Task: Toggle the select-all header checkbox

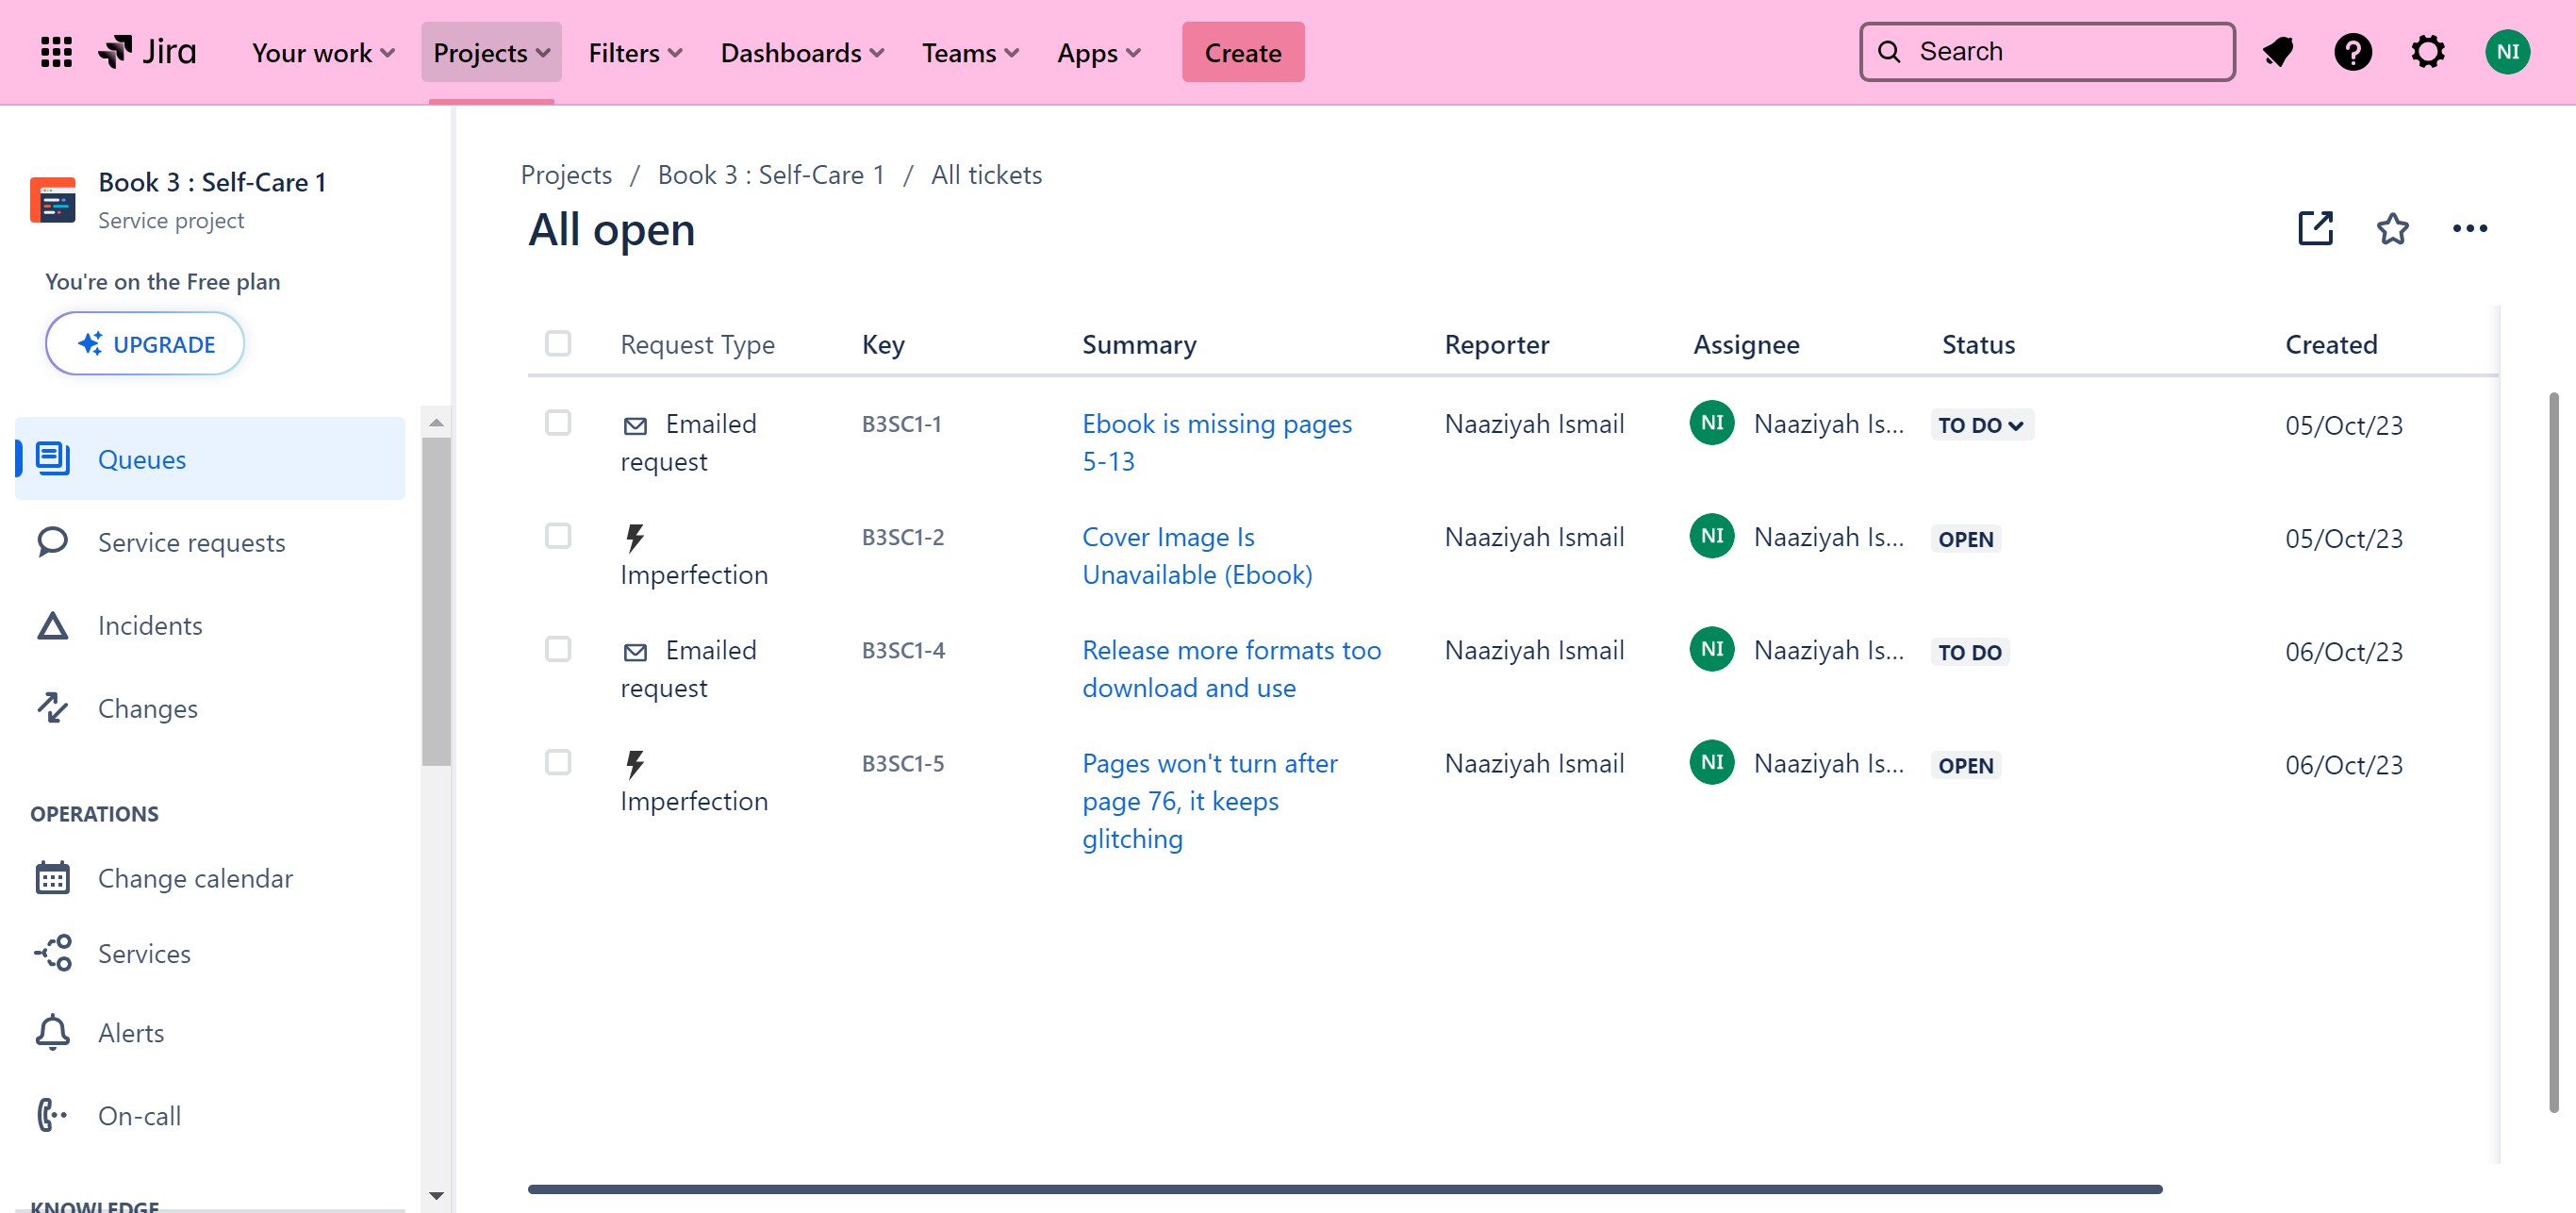Action: click(558, 344)
